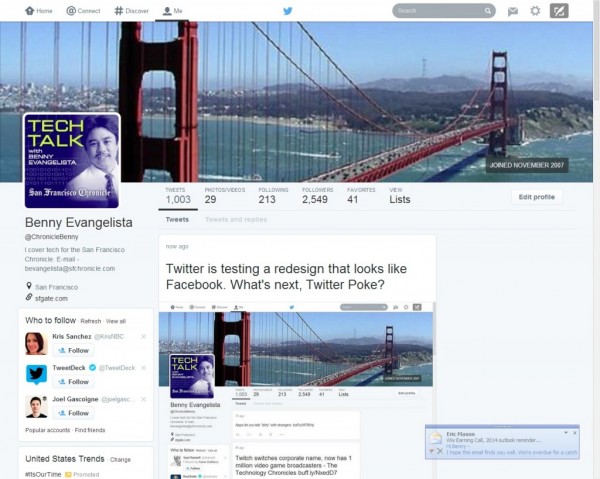Click the location pin icon
Screen dimensions: 600x479
click(29, 286)
